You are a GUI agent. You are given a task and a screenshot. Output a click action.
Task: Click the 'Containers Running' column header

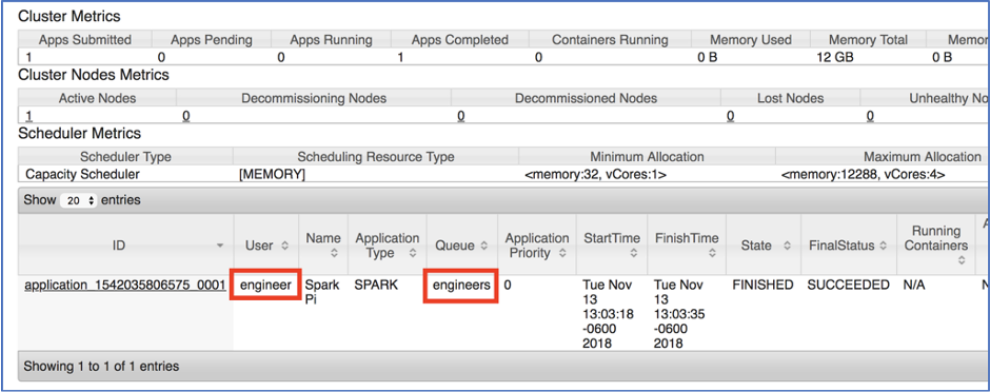(x=610, y=40)
